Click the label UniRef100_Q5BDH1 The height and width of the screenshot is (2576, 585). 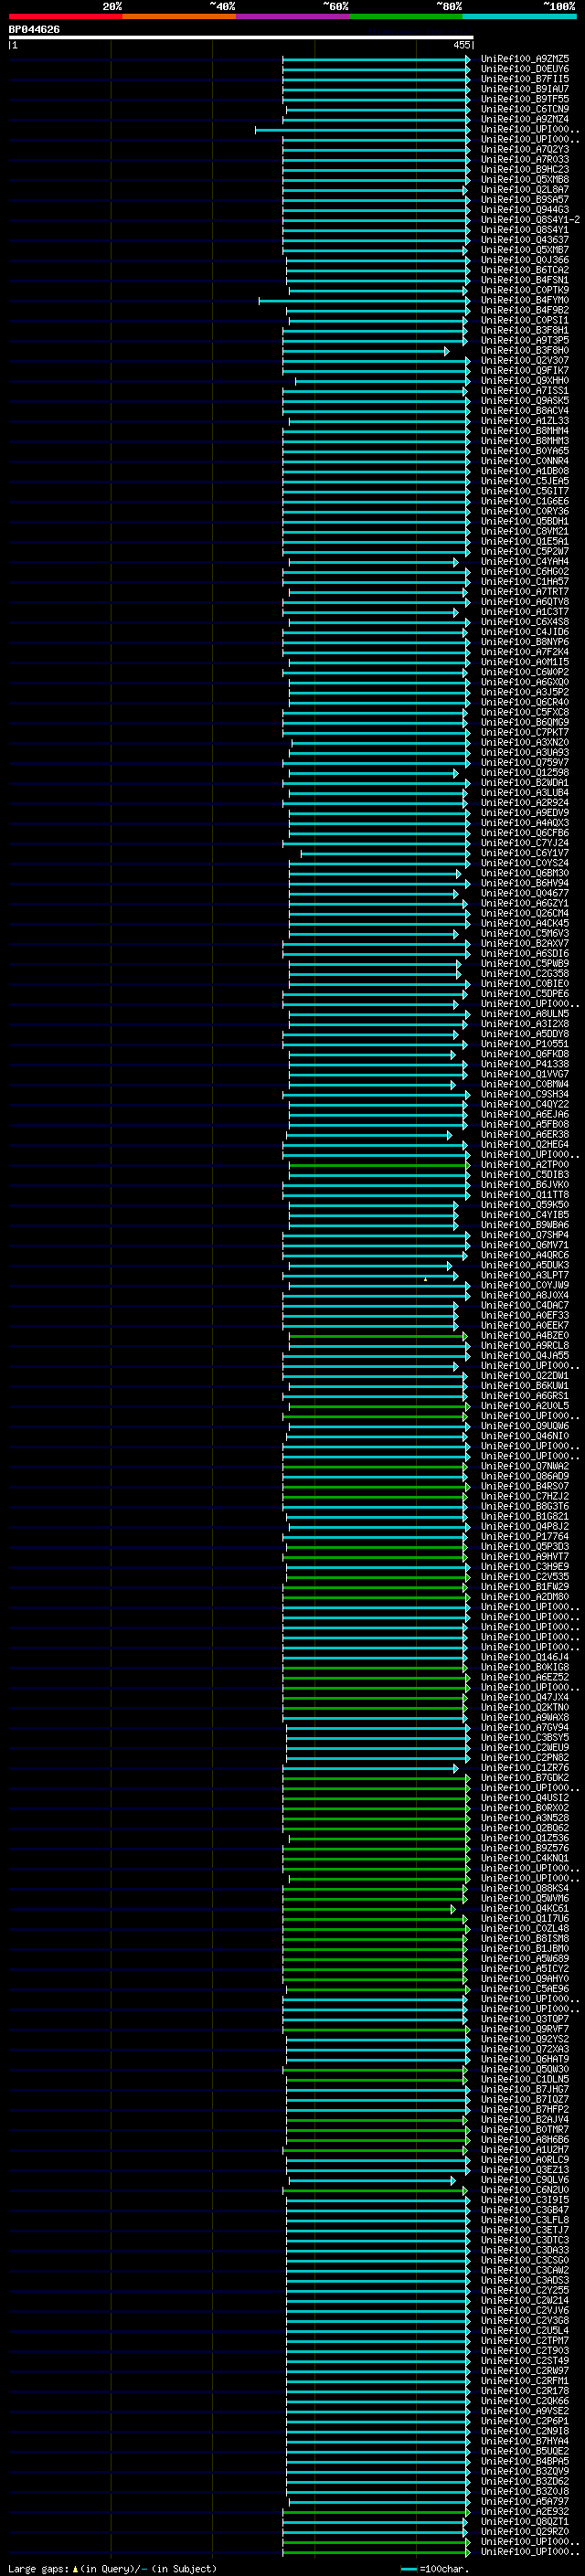tap(525, 521)
